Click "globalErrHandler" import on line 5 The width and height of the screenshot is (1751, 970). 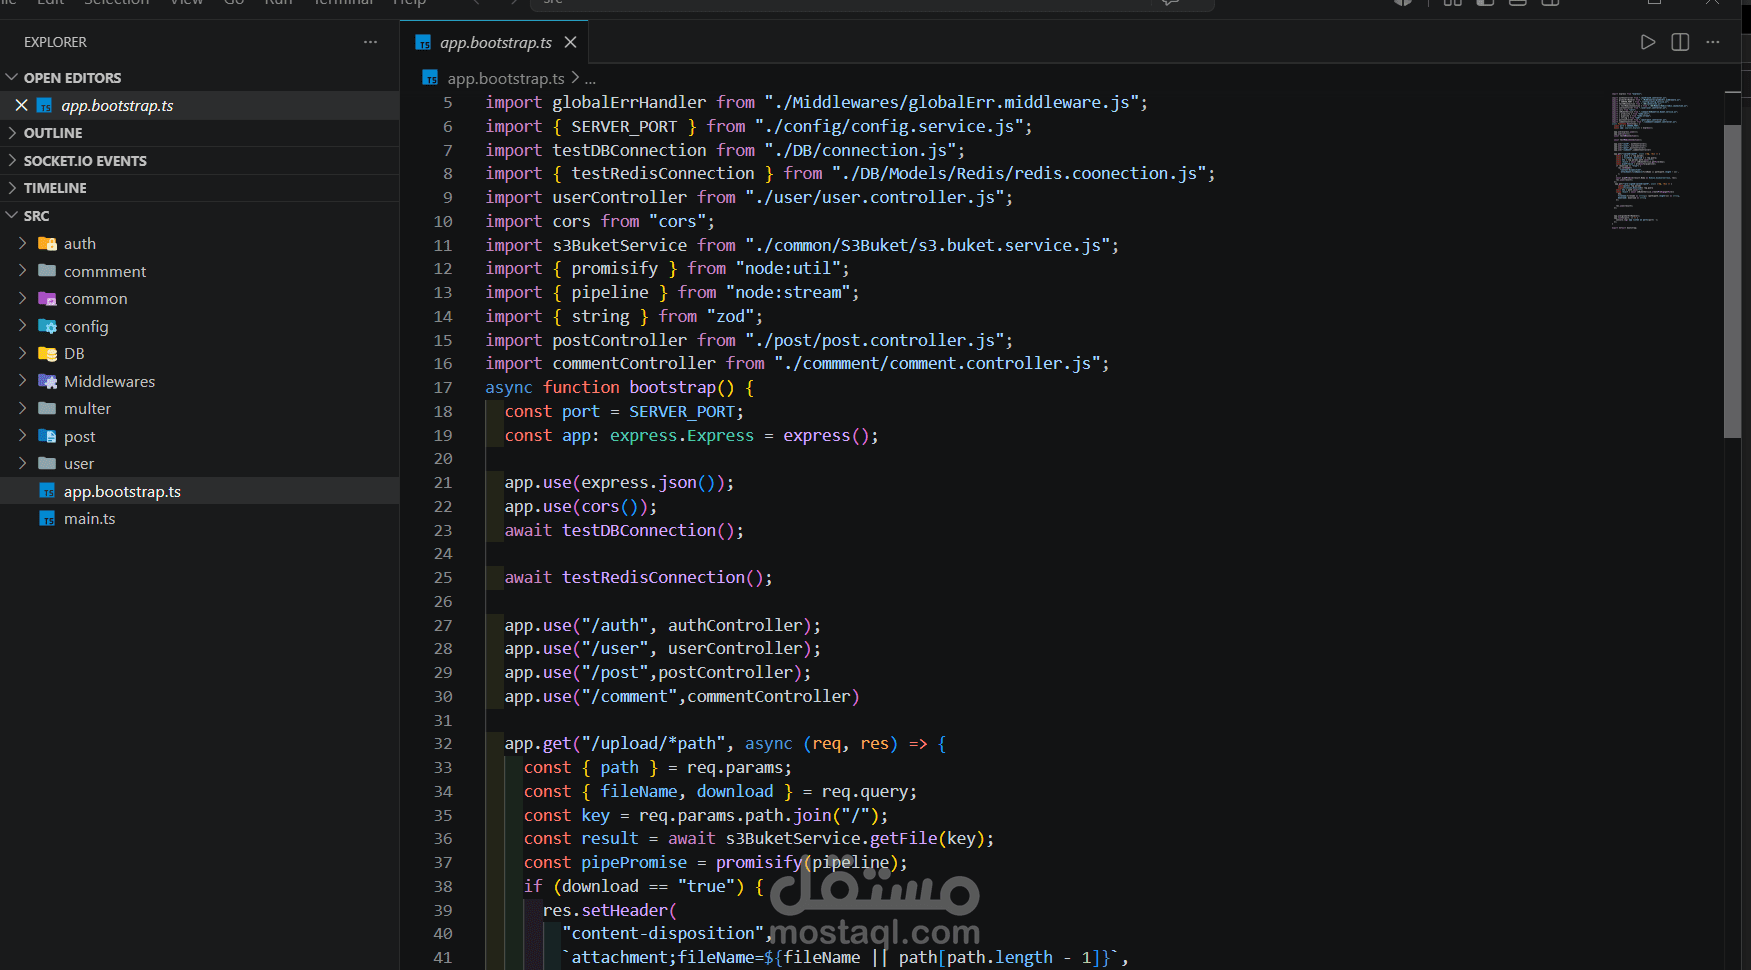click(x=629, y=102)
